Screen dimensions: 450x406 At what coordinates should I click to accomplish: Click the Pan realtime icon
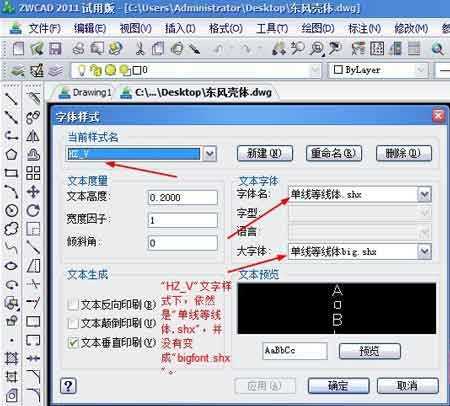(279, 49)
